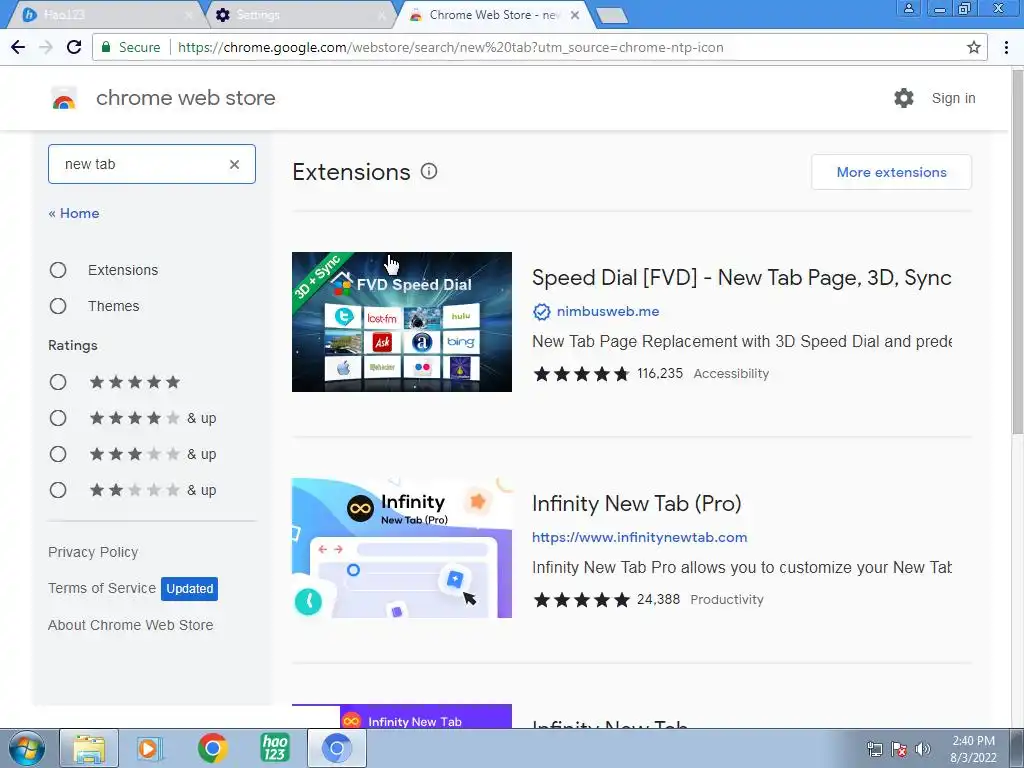Select the active Chromium taskbar window
The height and width of the screenshot is (768, 1024).
click(x=336, y=748)
